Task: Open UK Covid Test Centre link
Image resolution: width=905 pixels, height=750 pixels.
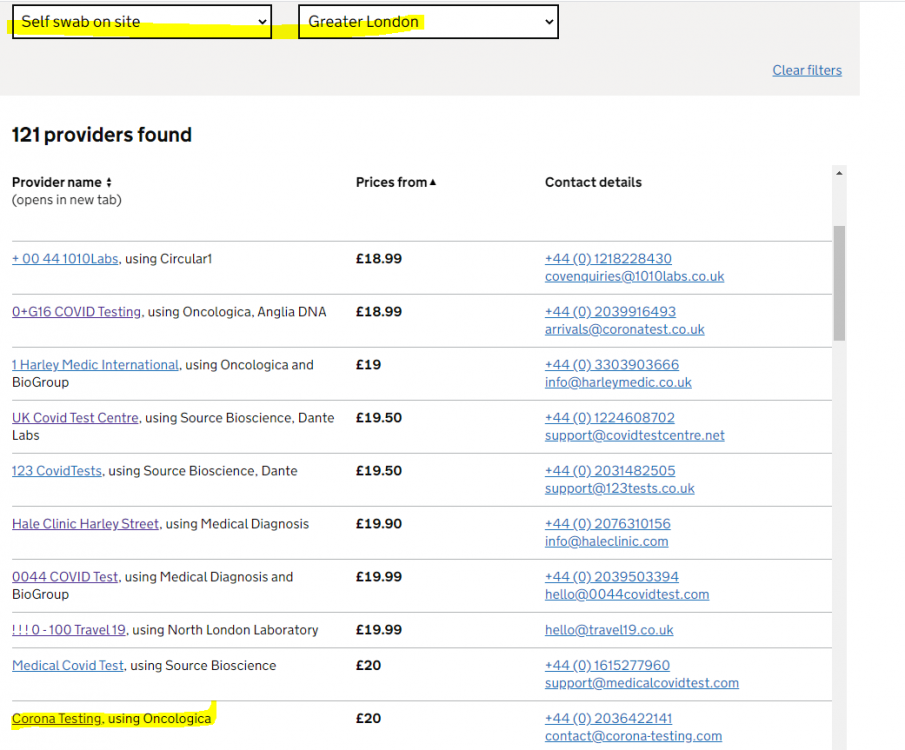Action: tap(75, 418)
